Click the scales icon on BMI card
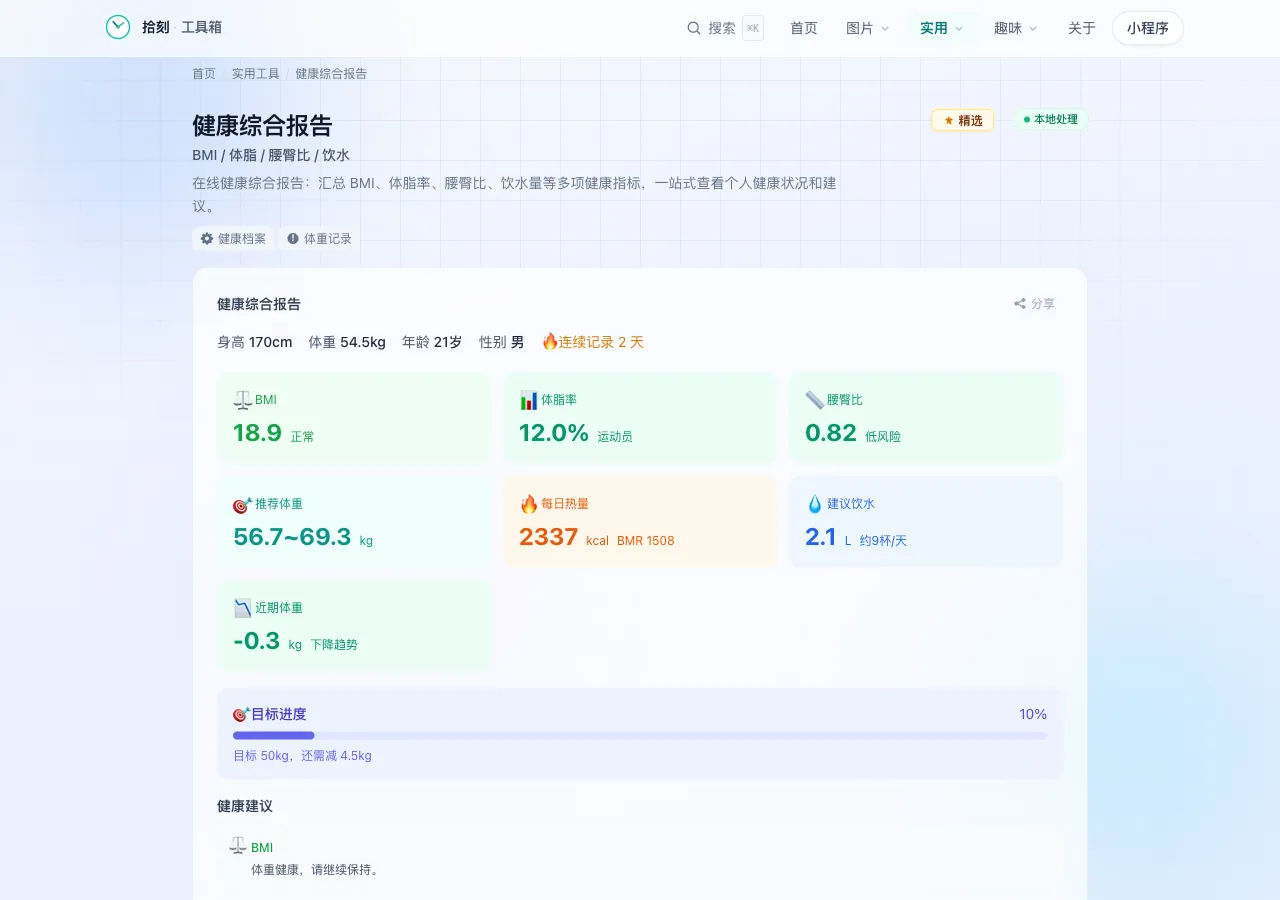 coord(242,400)
